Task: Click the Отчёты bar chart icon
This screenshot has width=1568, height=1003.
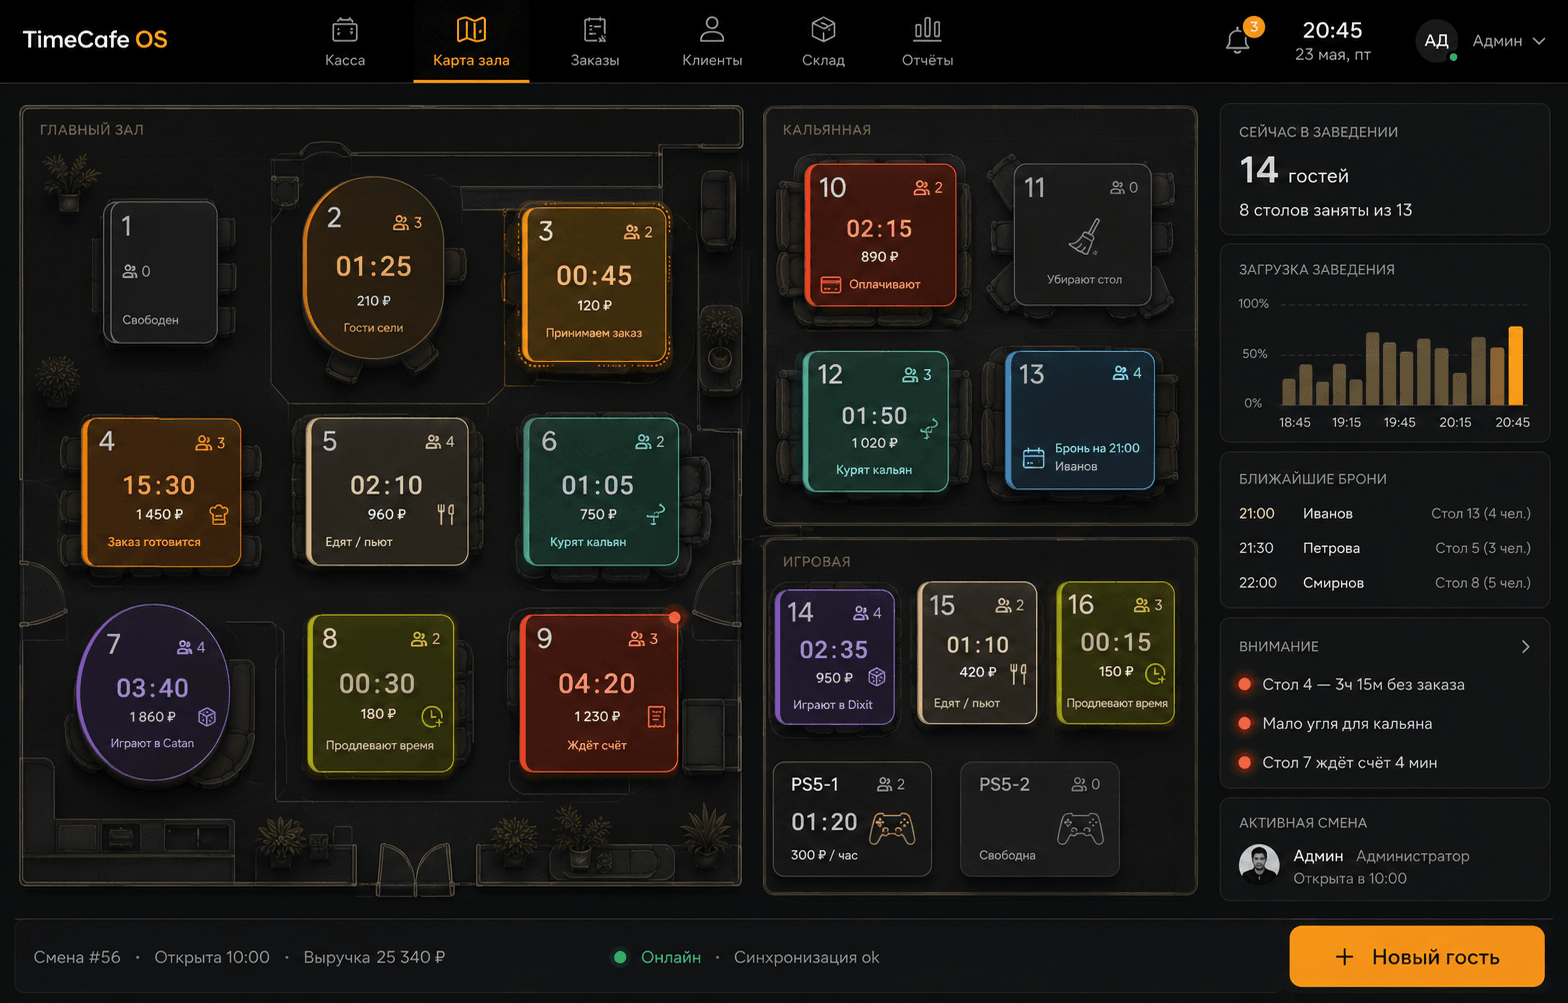Action: (x=927, y=29)
